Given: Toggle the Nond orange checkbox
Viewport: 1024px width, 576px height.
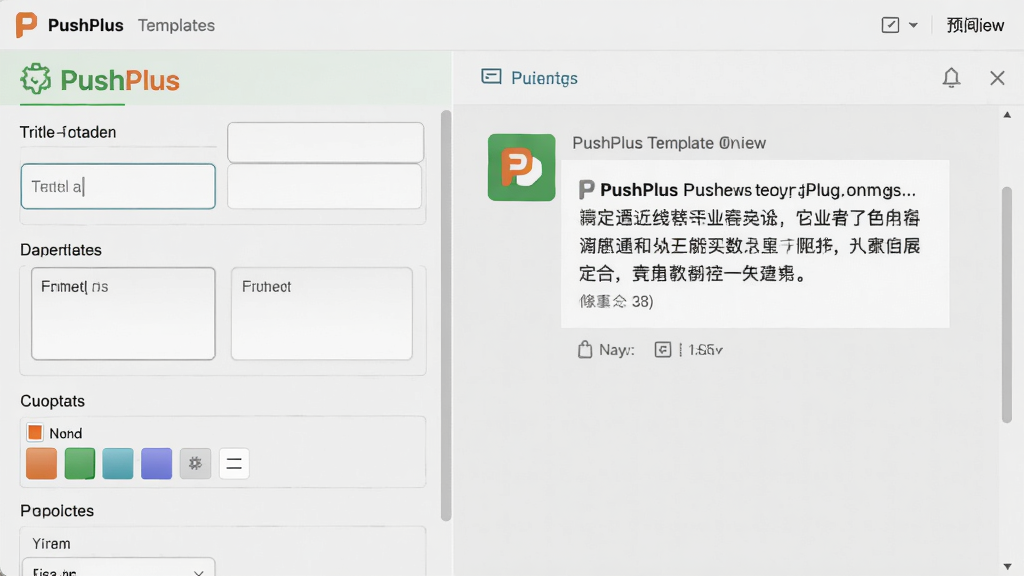Looking at the screenshot, I should click(x=35, y=432).
